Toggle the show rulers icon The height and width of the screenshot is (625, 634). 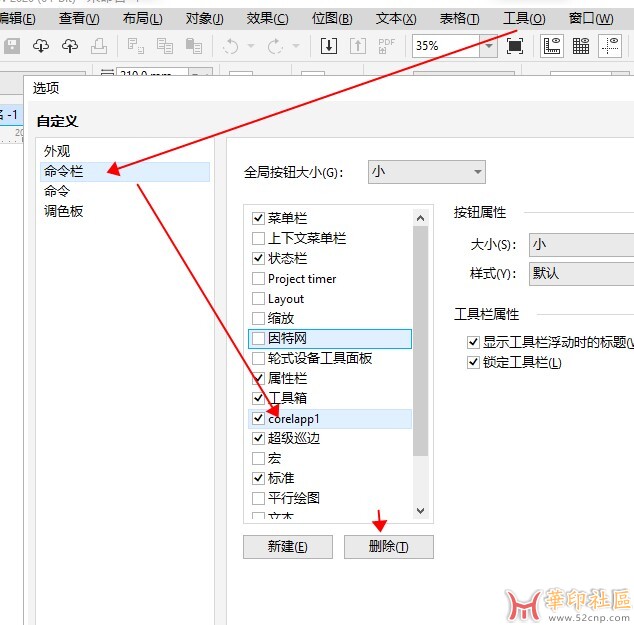click(x=552, y=46)
